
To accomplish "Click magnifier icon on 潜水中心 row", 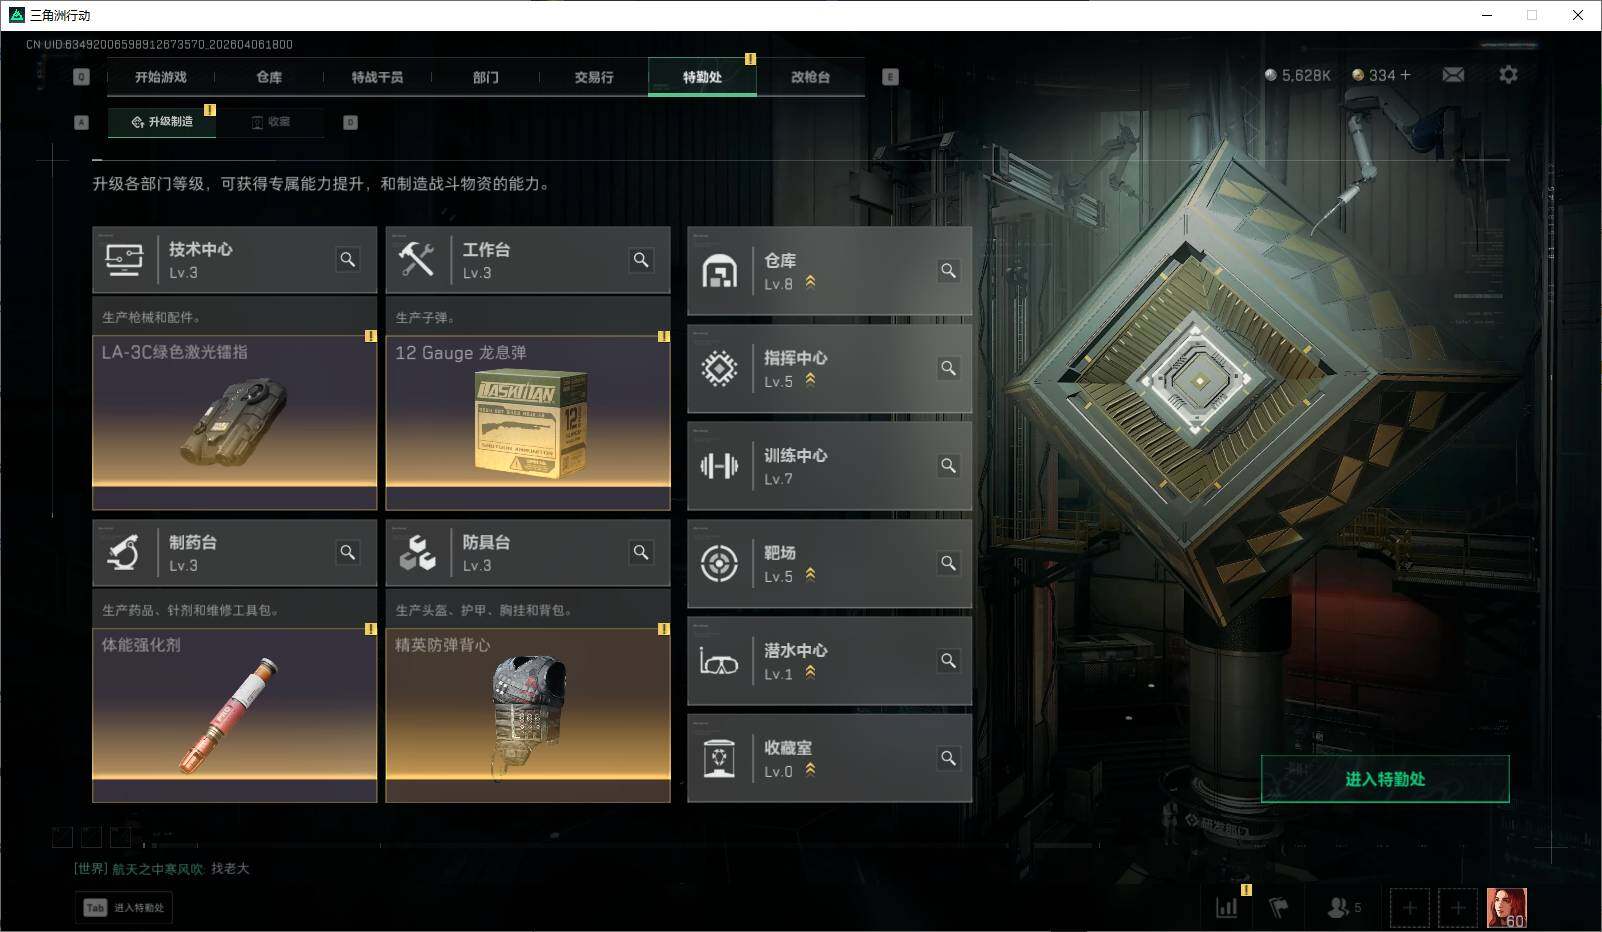I will point(948,661).
